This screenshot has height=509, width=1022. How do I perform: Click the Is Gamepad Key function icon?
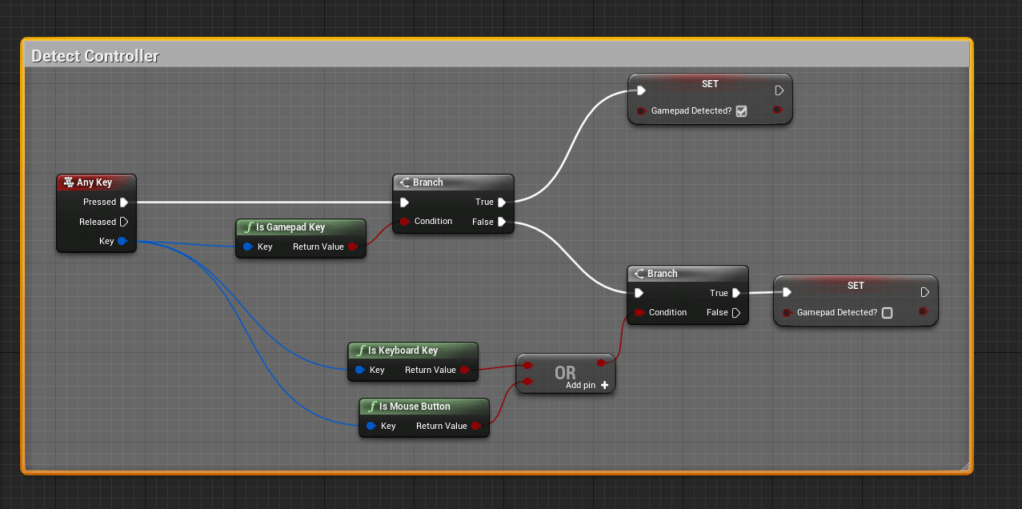(248, 228)
